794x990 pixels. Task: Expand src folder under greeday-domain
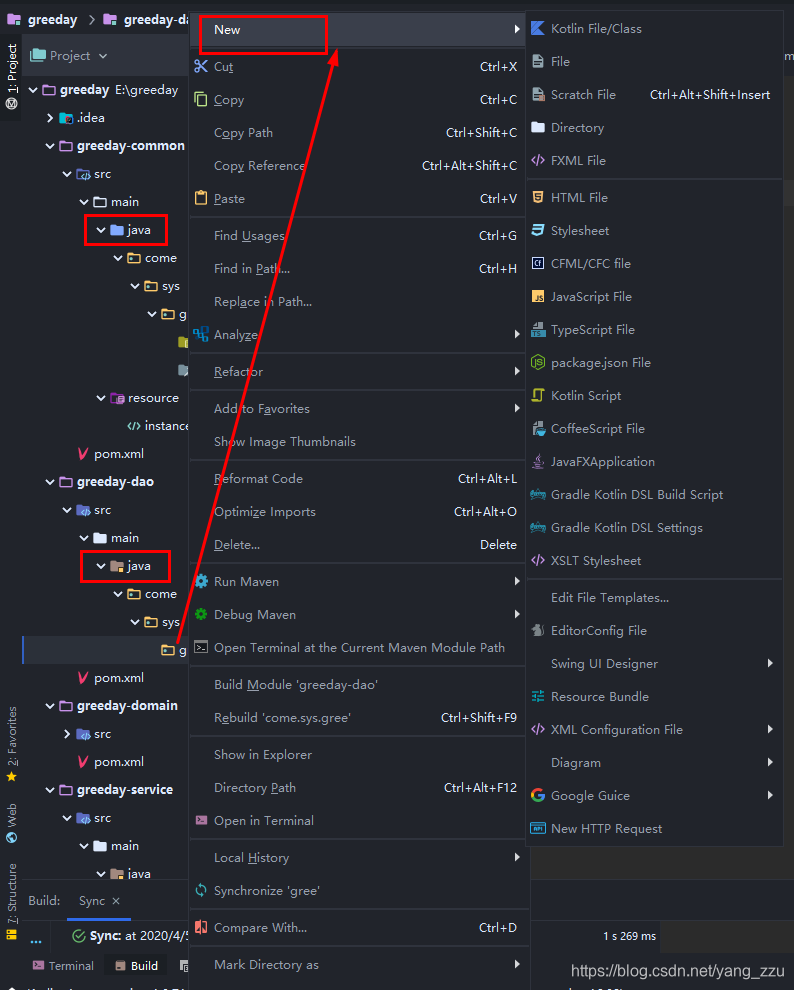click(x=68, y=734)
